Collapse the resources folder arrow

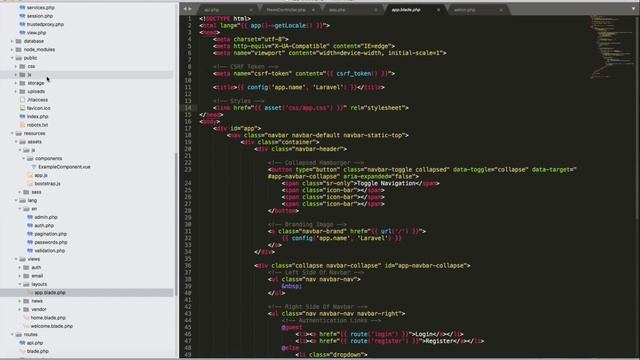point(12,133)
